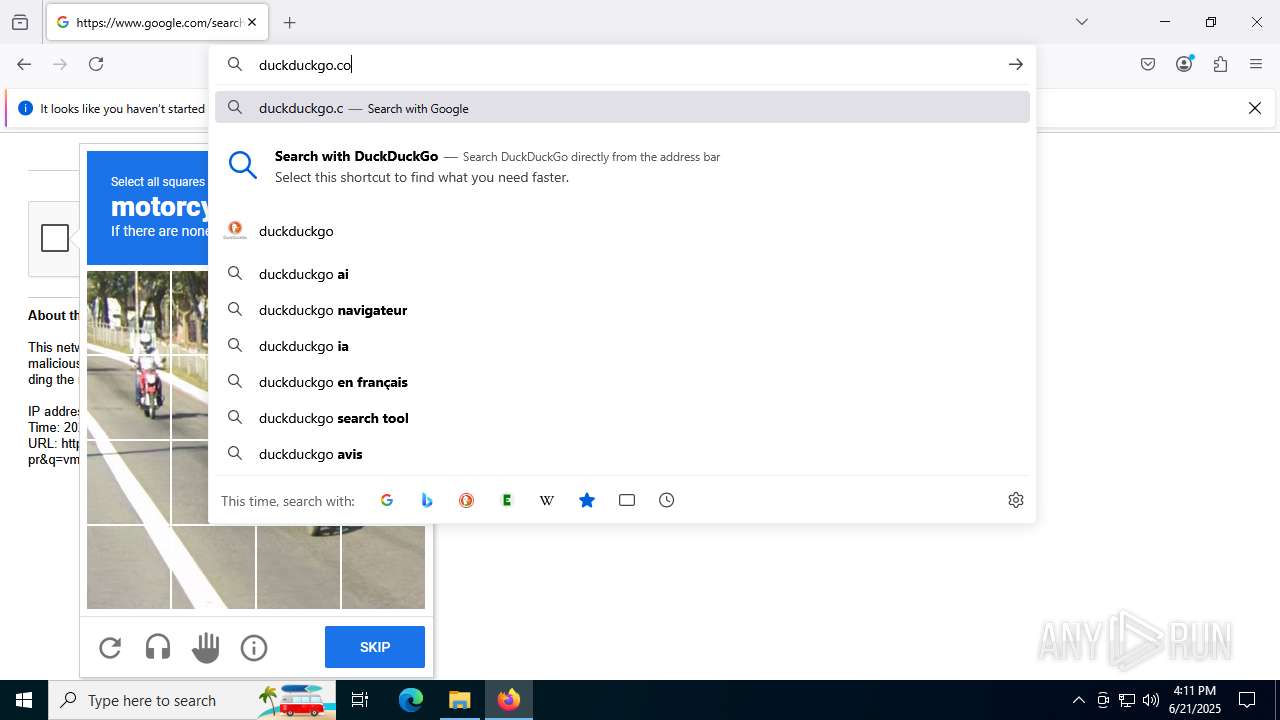Search this time with Wikipedia icon
The image size is (1280, 720).
click(547, 500)
